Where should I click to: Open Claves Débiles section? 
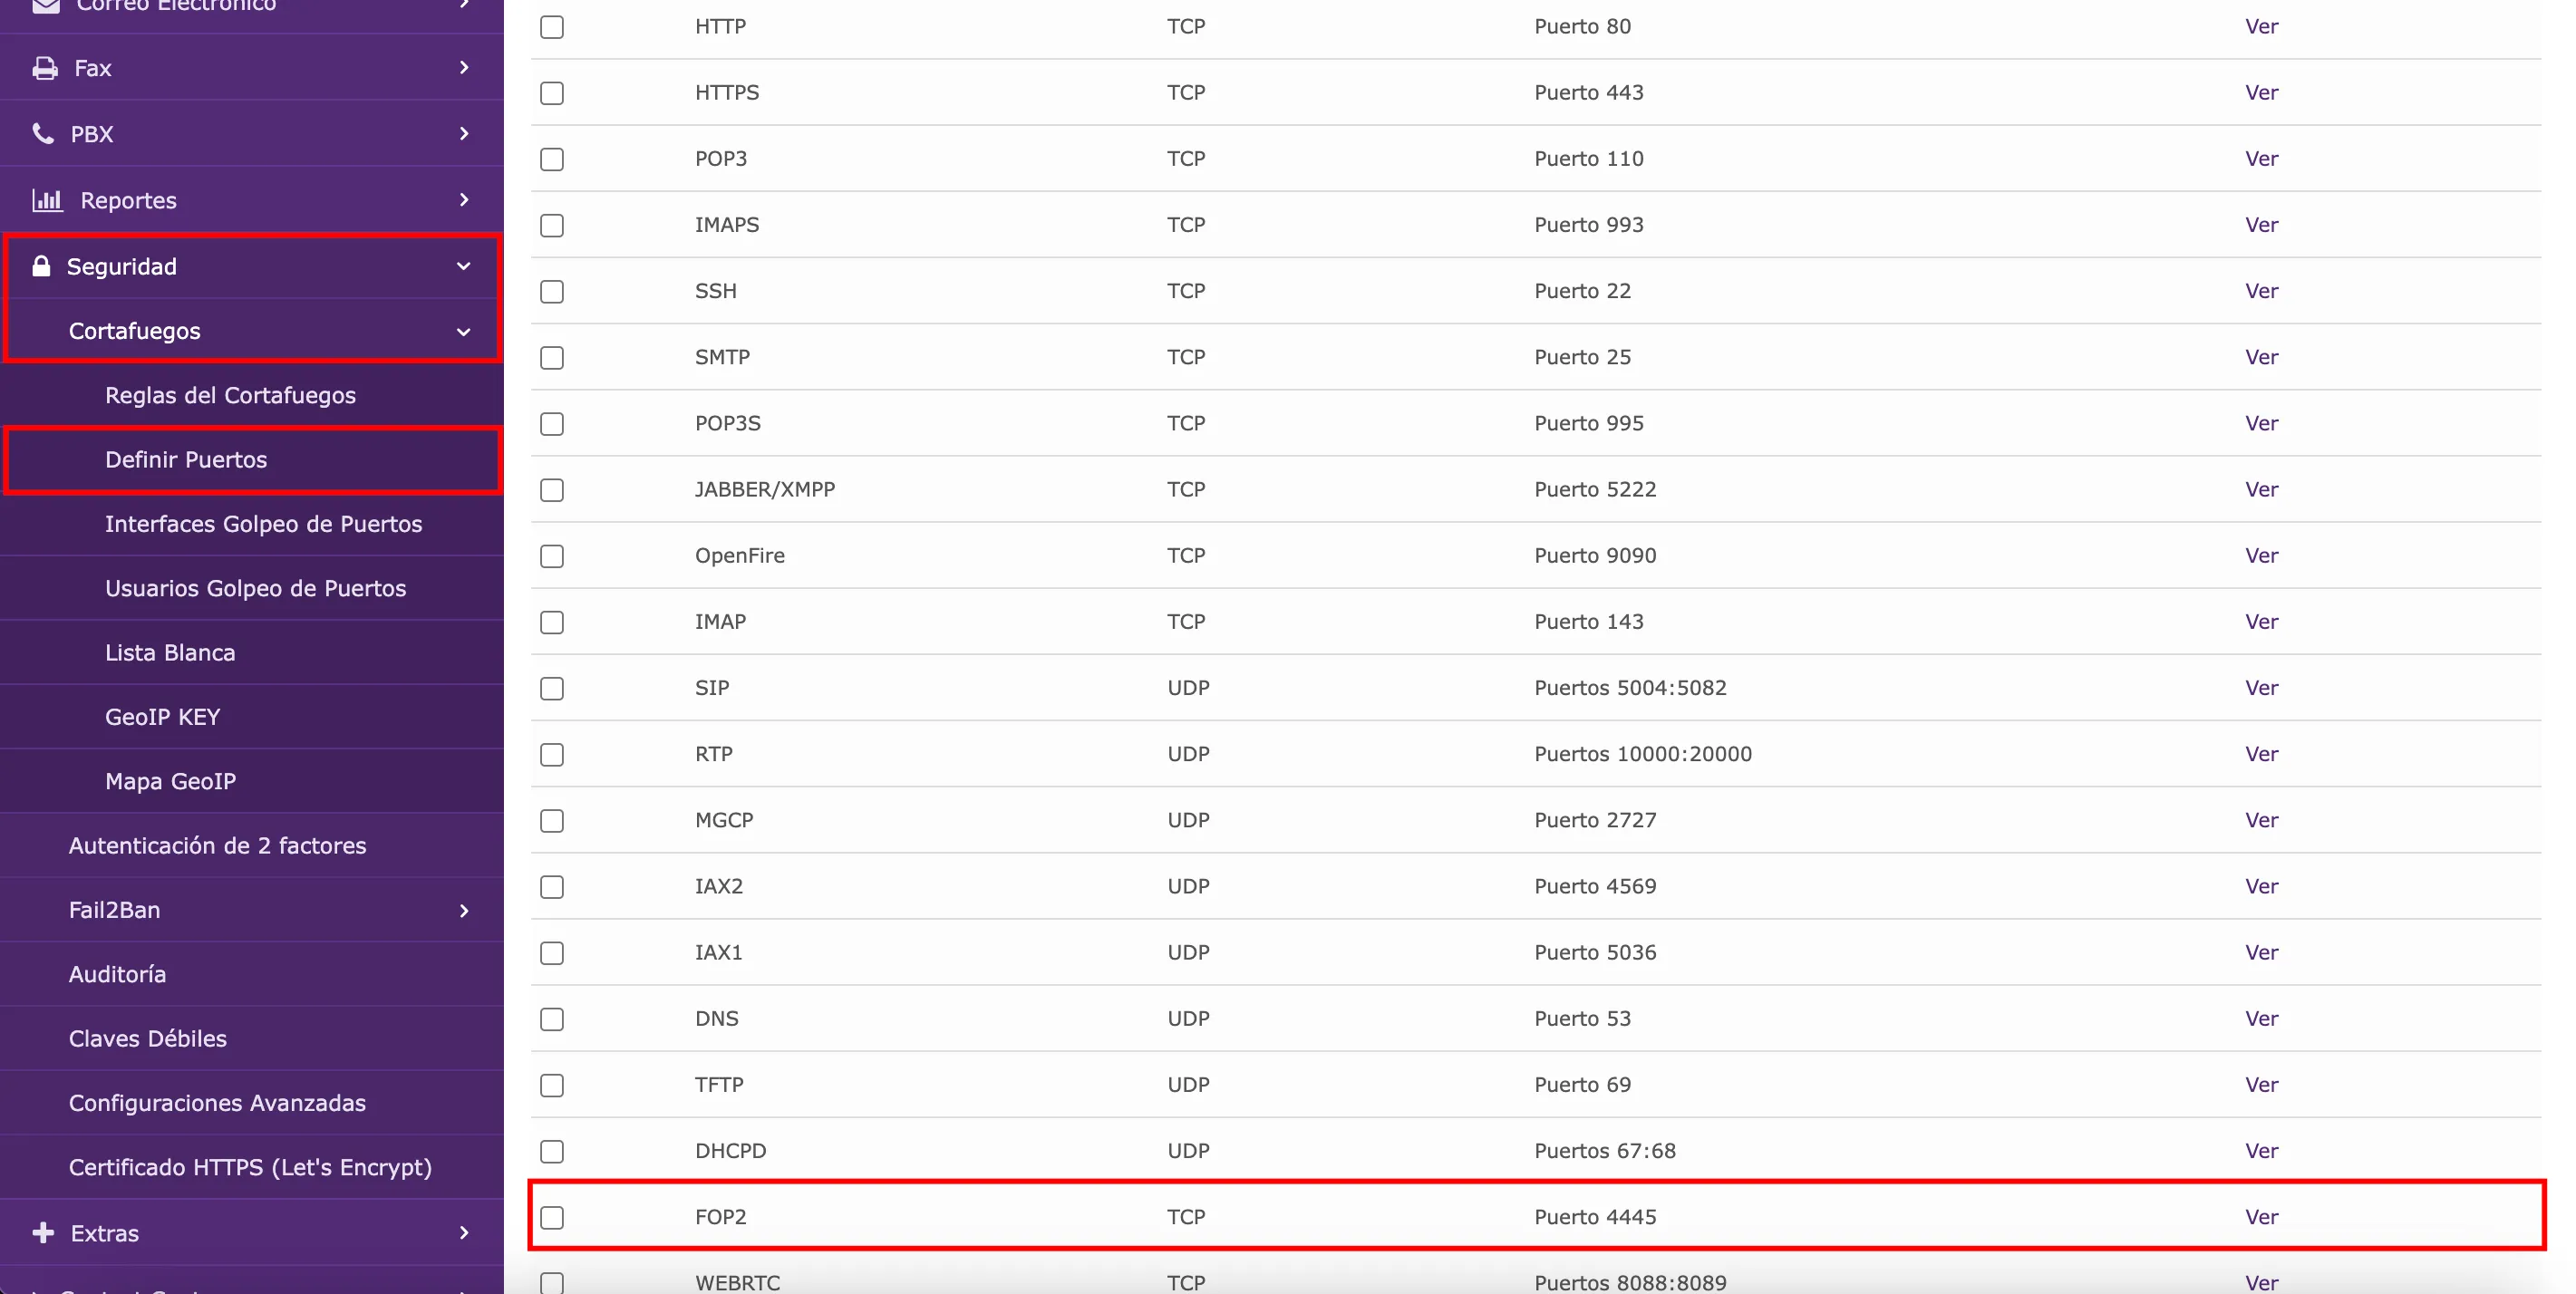148,1039
